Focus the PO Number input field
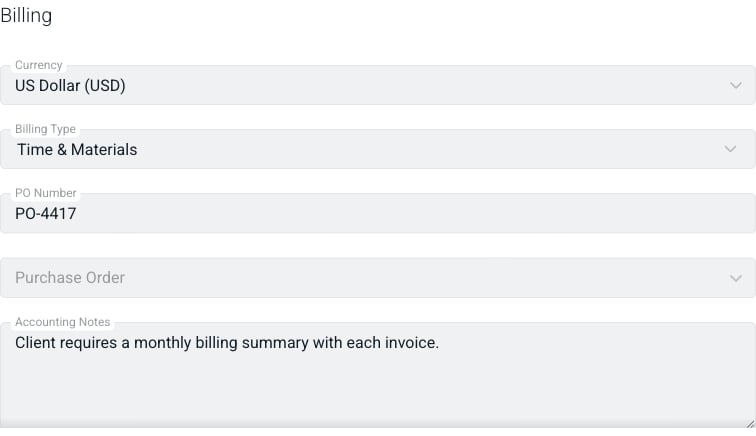 [378, 213]
